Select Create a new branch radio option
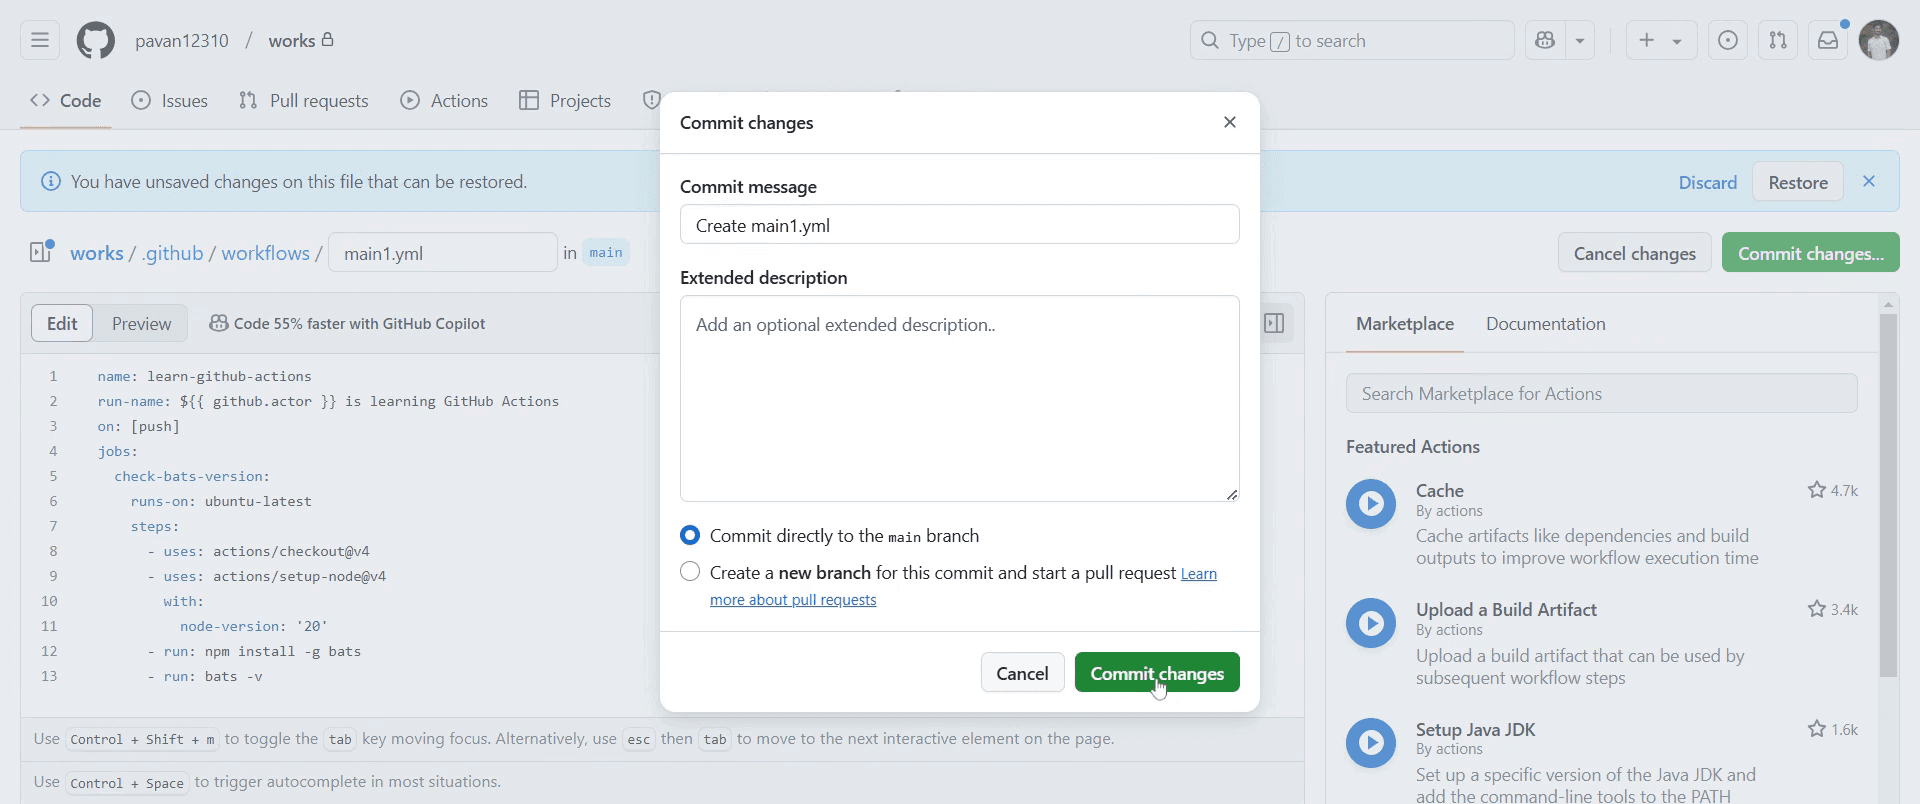The image size is (1920, 804). 690,573
